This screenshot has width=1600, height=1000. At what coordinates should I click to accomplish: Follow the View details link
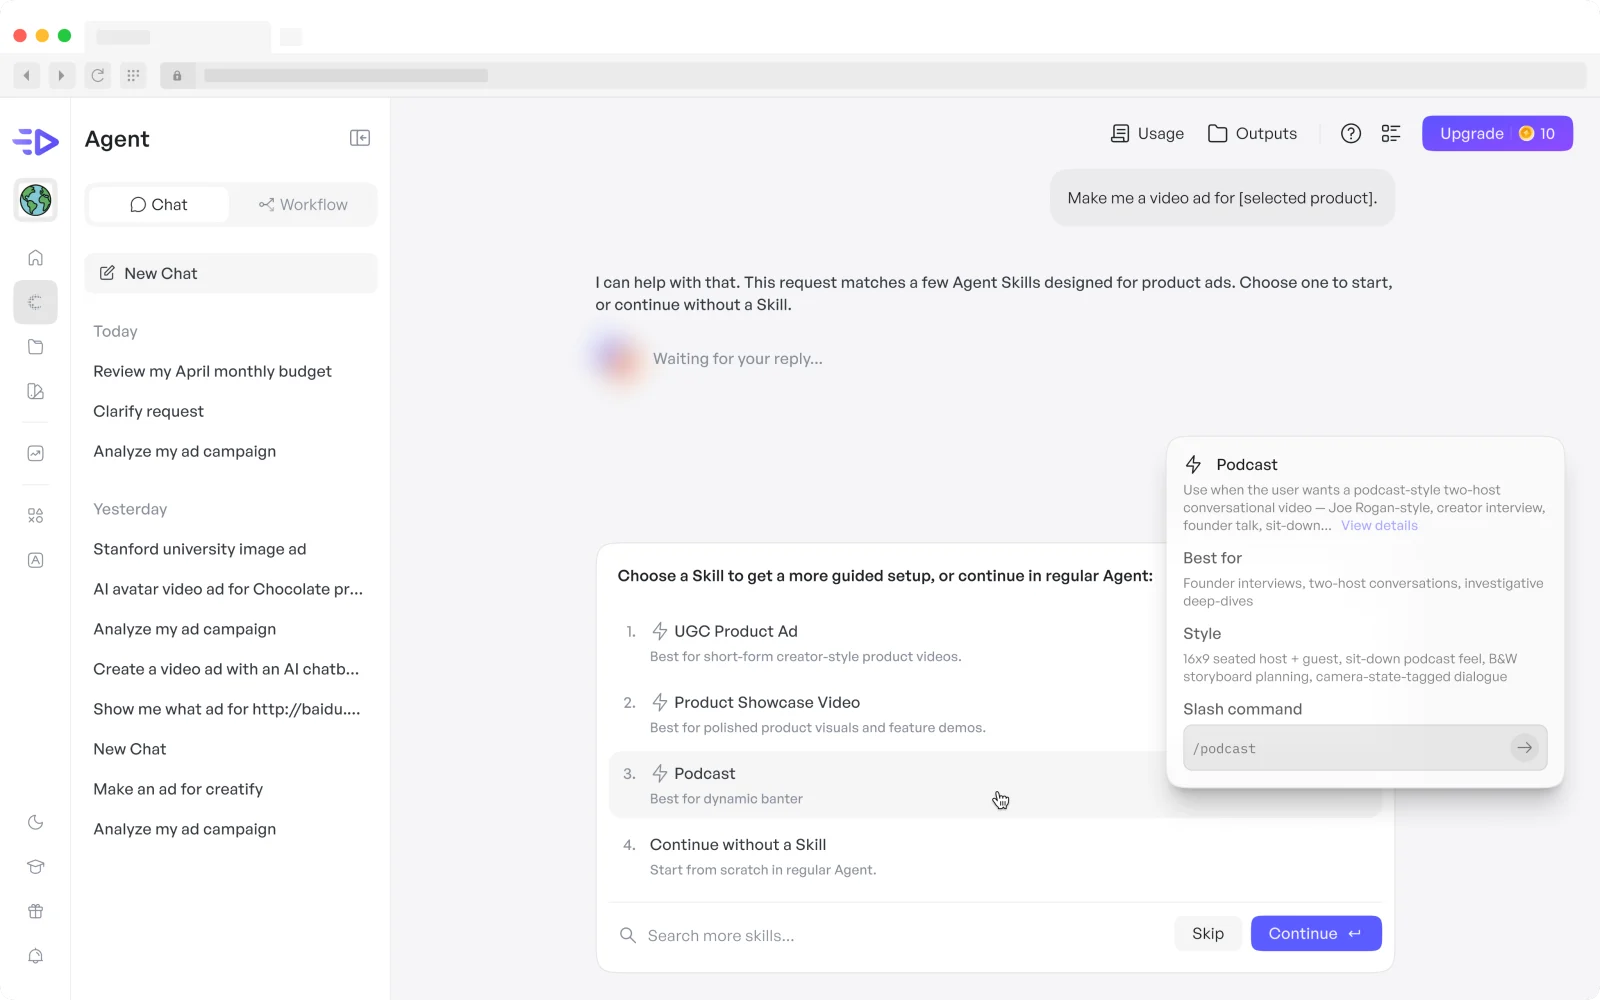[1379, 525]
